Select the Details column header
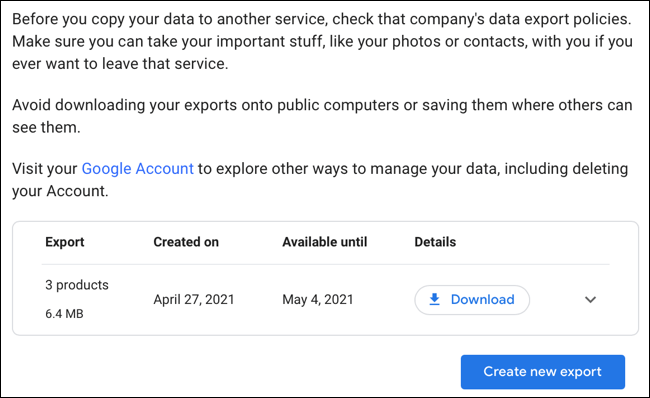The width and height of the screenshot is (650, 398). (435, 242)
